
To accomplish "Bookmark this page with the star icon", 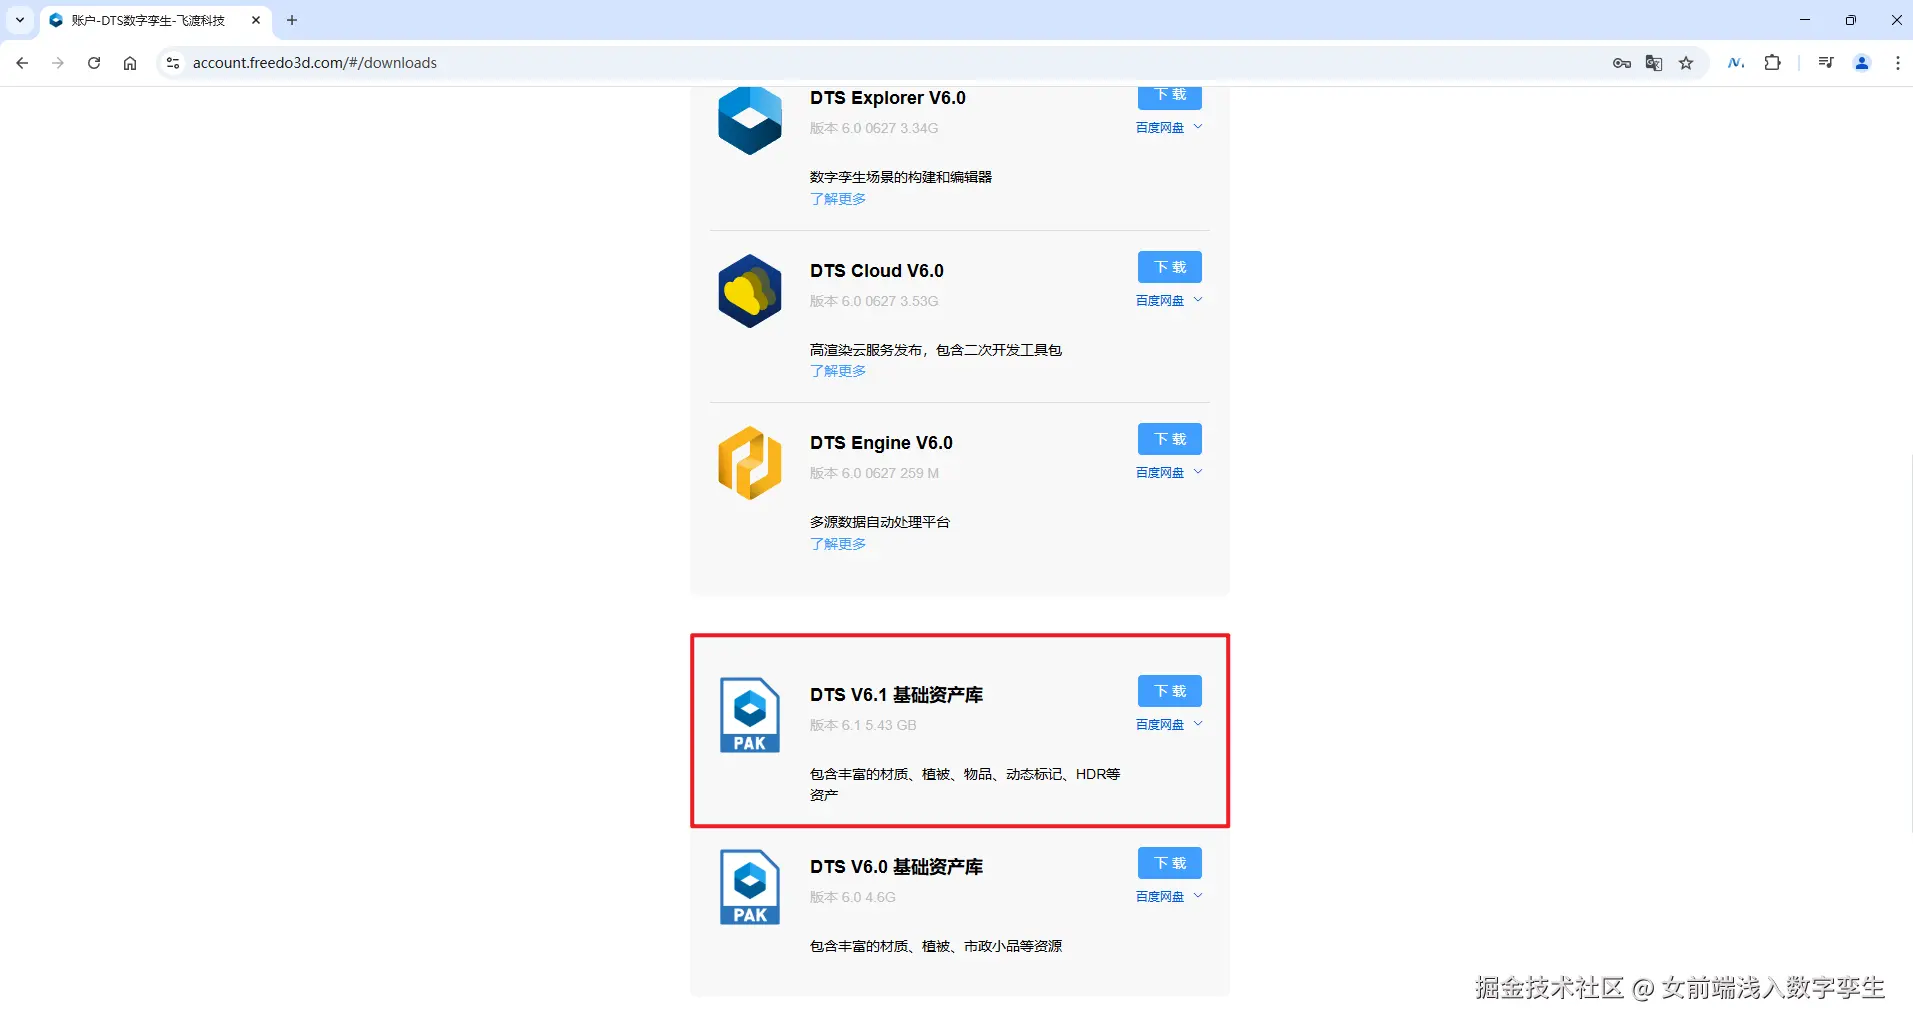I will pyautogui.click(x=1686, y=63).
